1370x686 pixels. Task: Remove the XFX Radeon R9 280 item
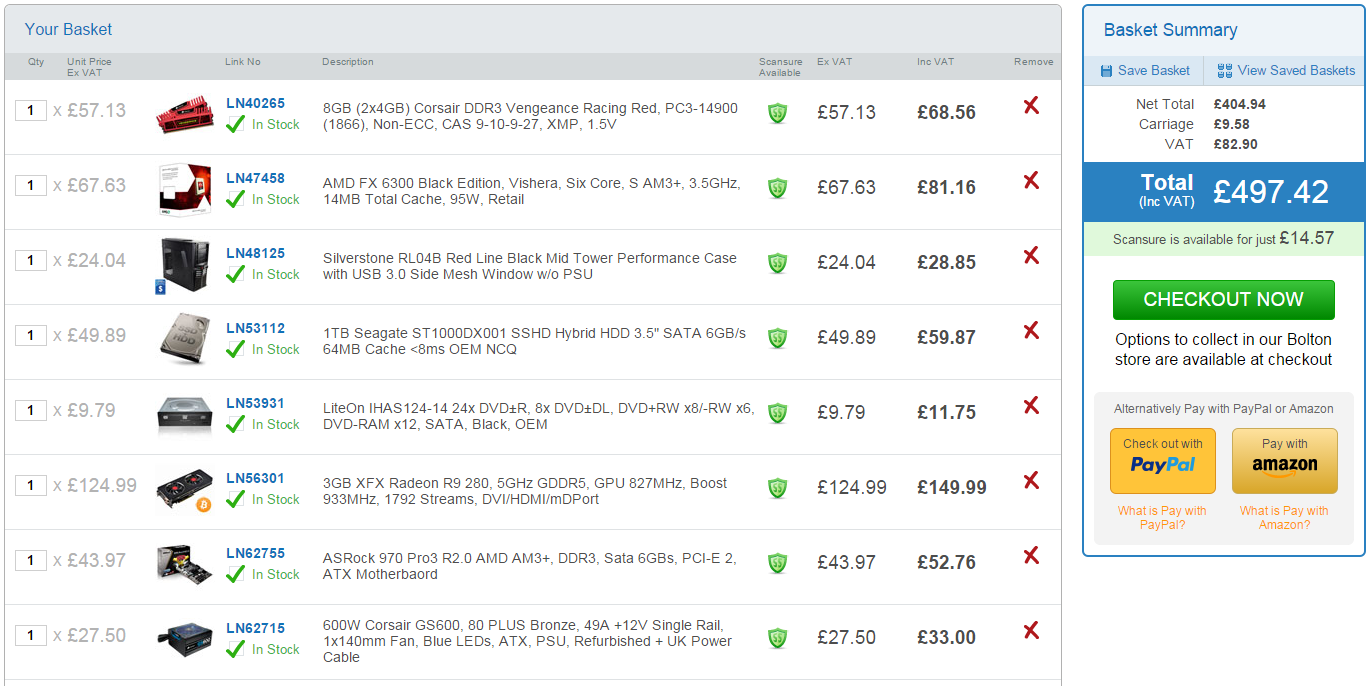(x=1031, y=480)
